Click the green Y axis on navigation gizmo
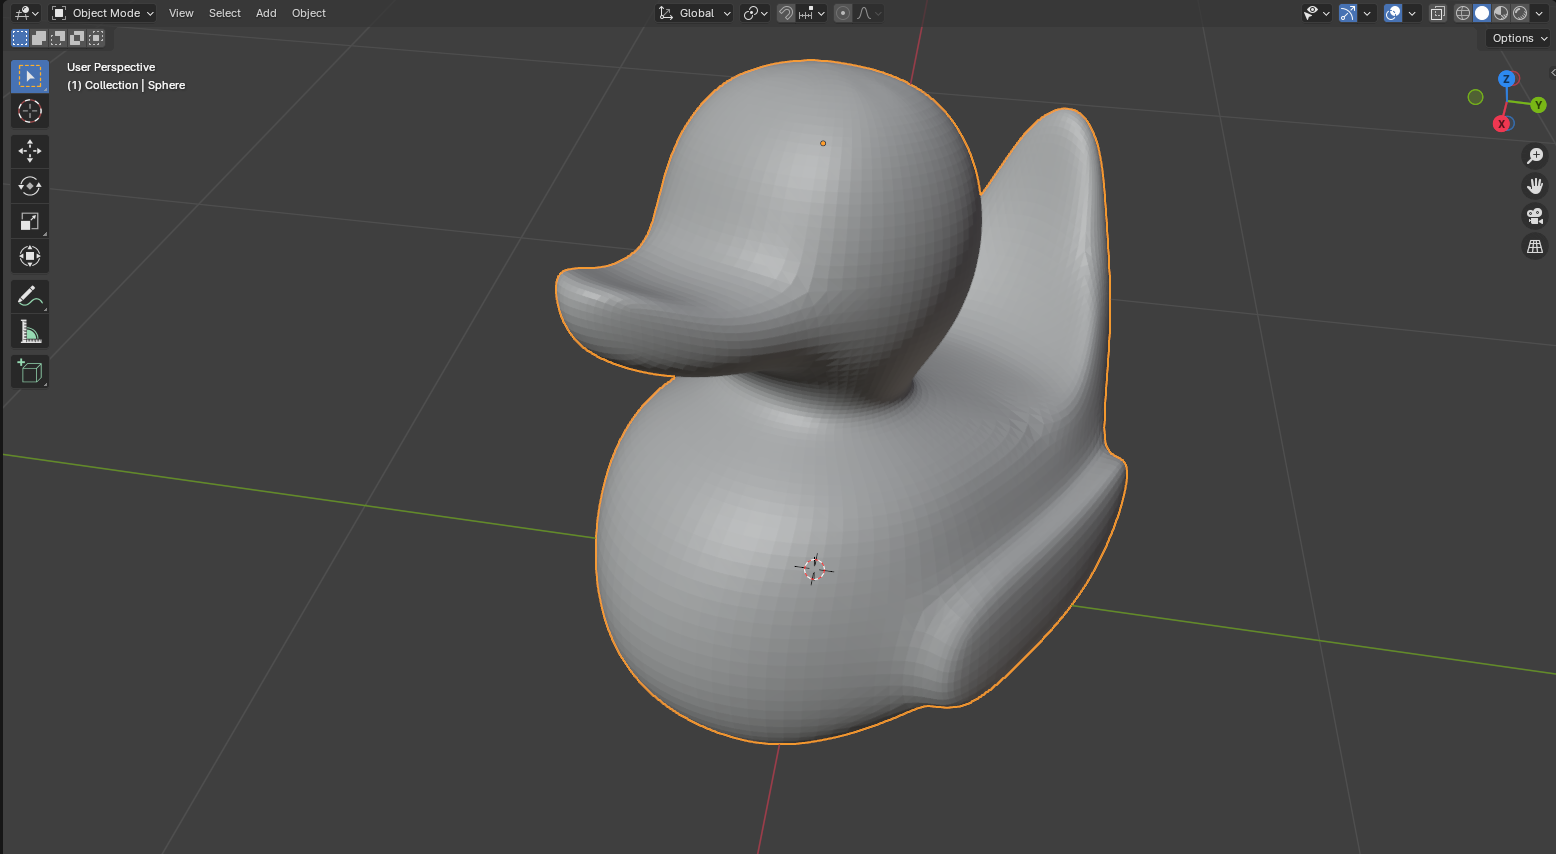Screen dimensions: 1556x854 pos(1538,105)
